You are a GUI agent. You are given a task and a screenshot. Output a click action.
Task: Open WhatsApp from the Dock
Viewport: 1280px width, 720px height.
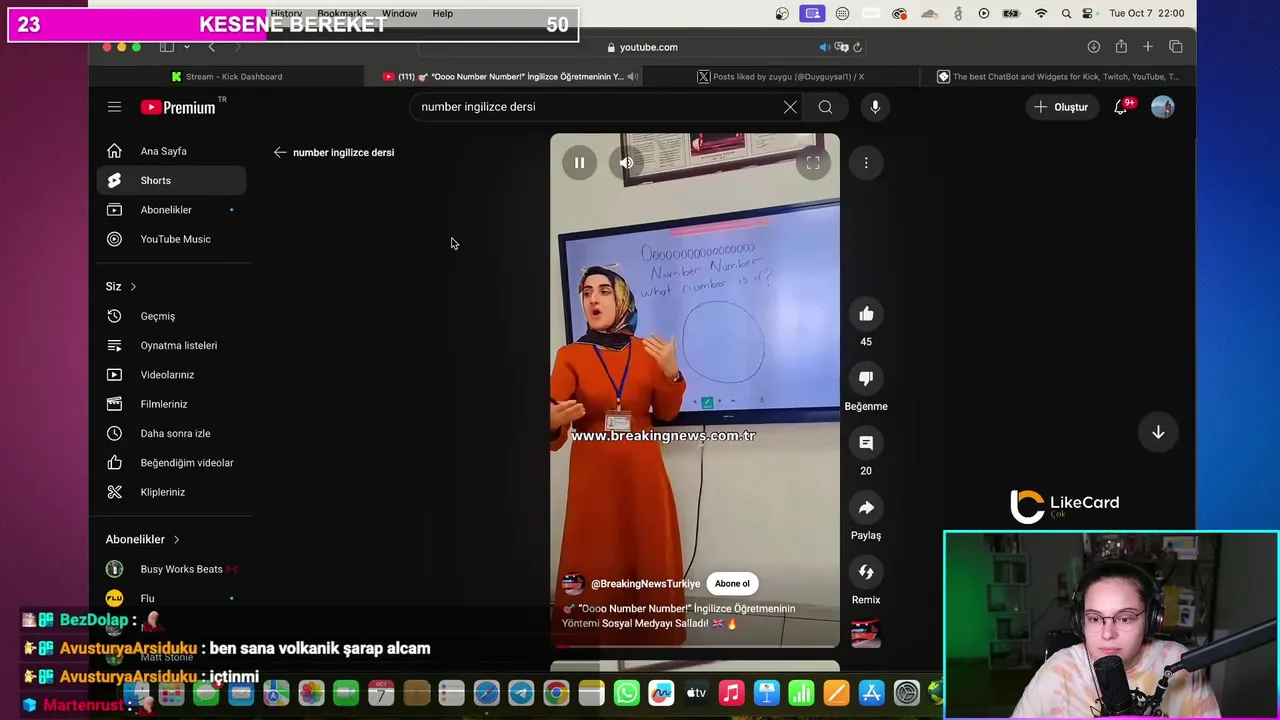[627, 692]
